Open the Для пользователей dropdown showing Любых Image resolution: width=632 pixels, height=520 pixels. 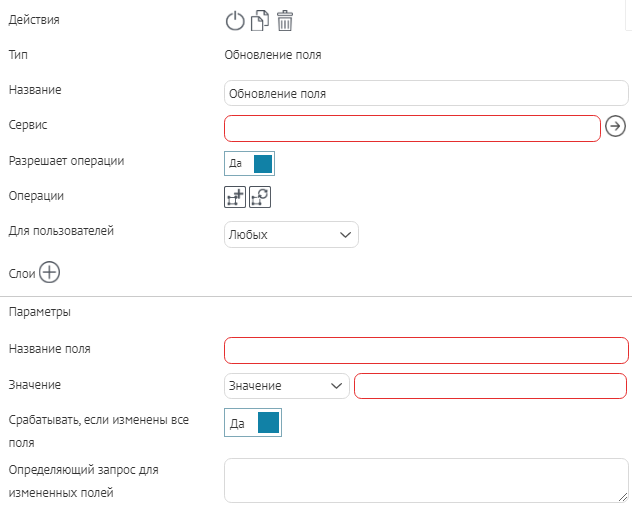tap(291, 235)
